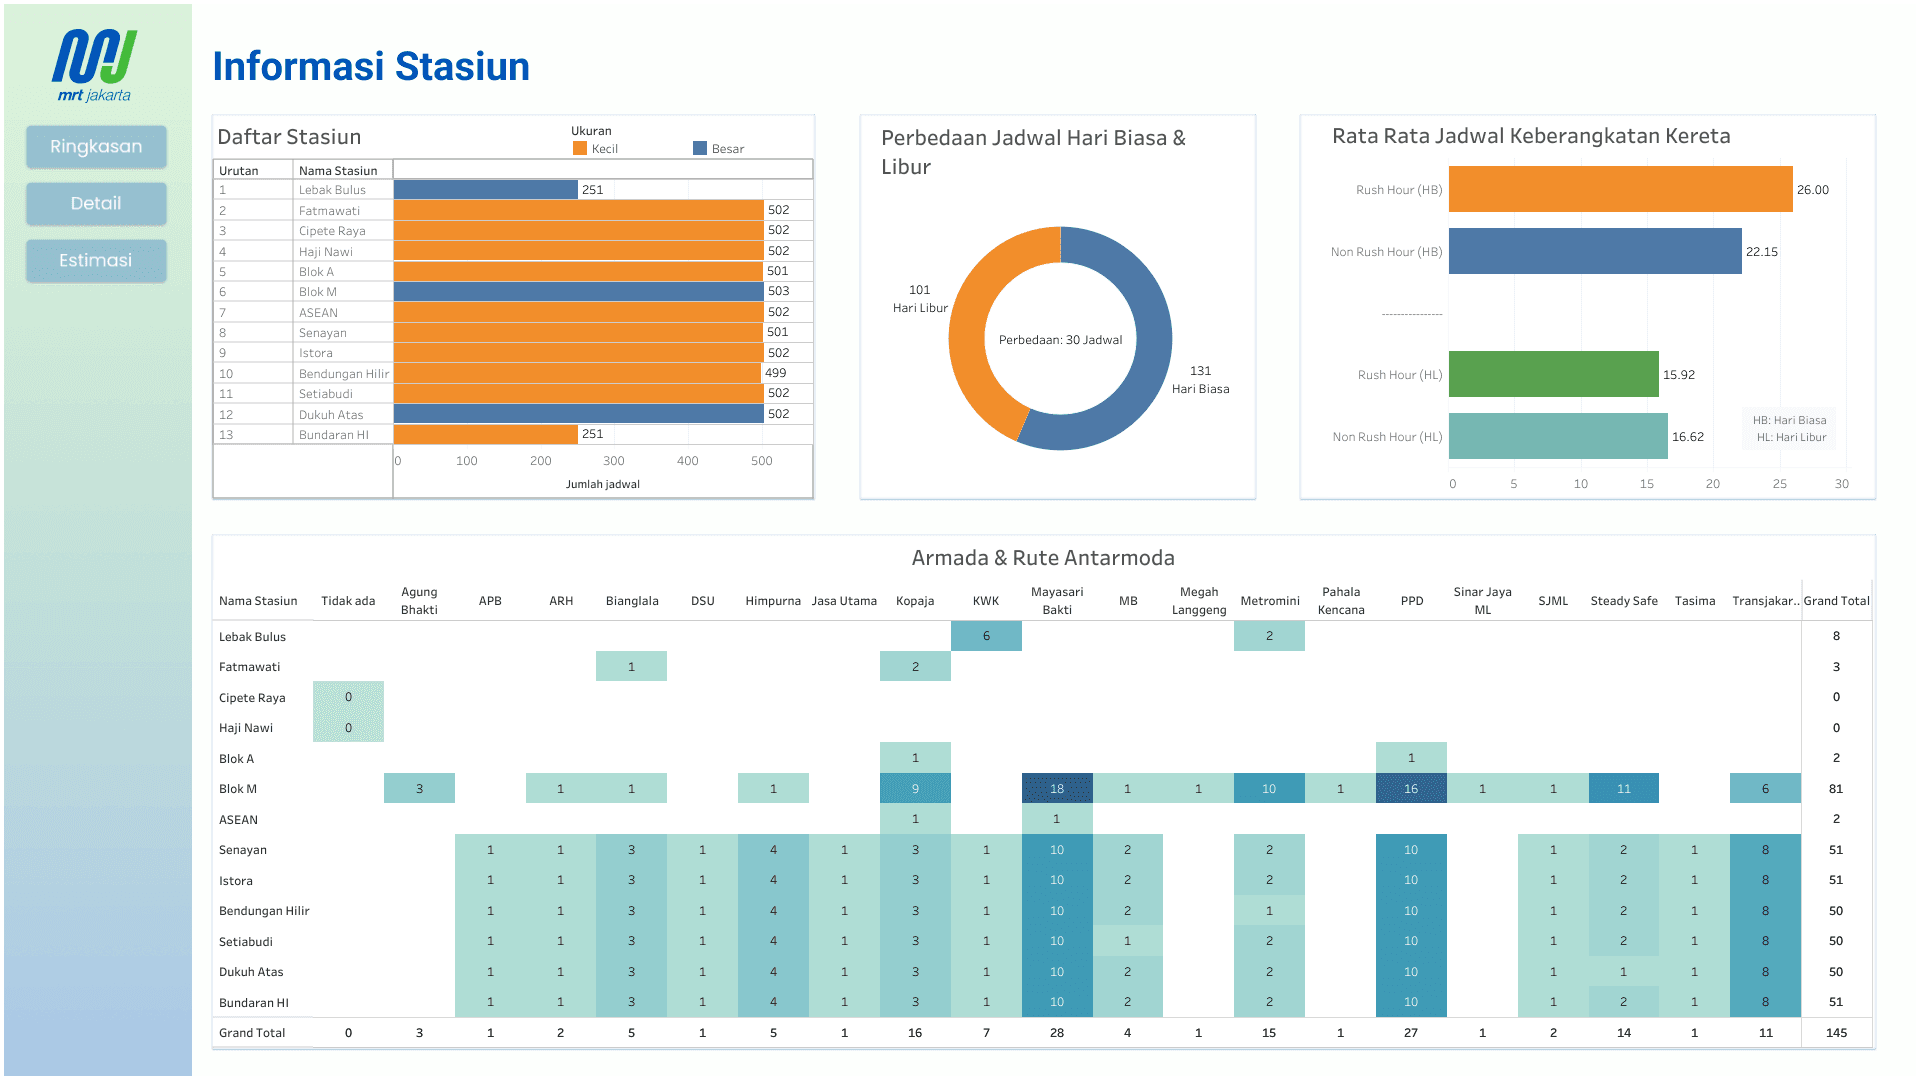
Task: Click the Nama Stasiun header in Daftar Stasiun
Action: [338, 171]
